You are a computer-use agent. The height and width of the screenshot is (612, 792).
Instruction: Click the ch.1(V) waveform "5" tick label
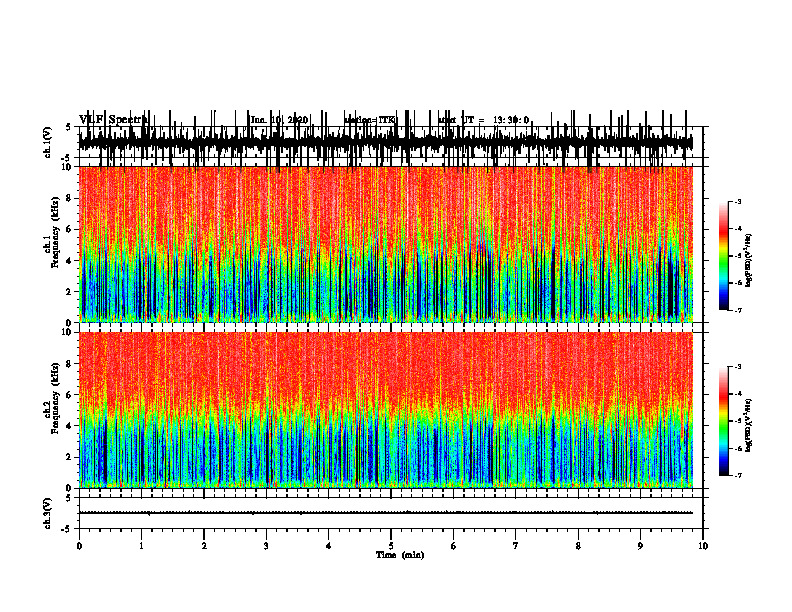point(69,128)
